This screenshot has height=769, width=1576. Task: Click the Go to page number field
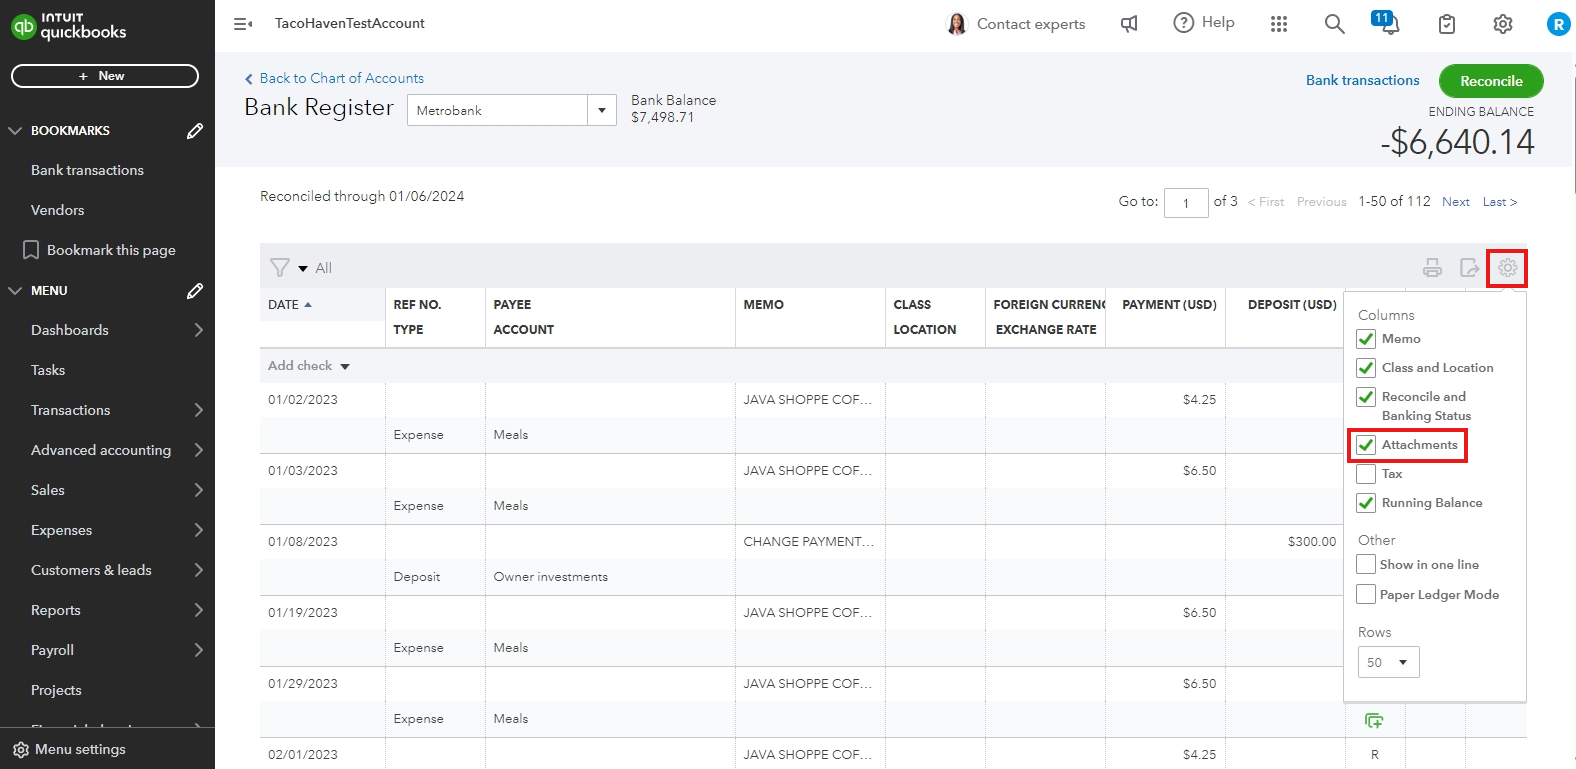point(1186,203)
